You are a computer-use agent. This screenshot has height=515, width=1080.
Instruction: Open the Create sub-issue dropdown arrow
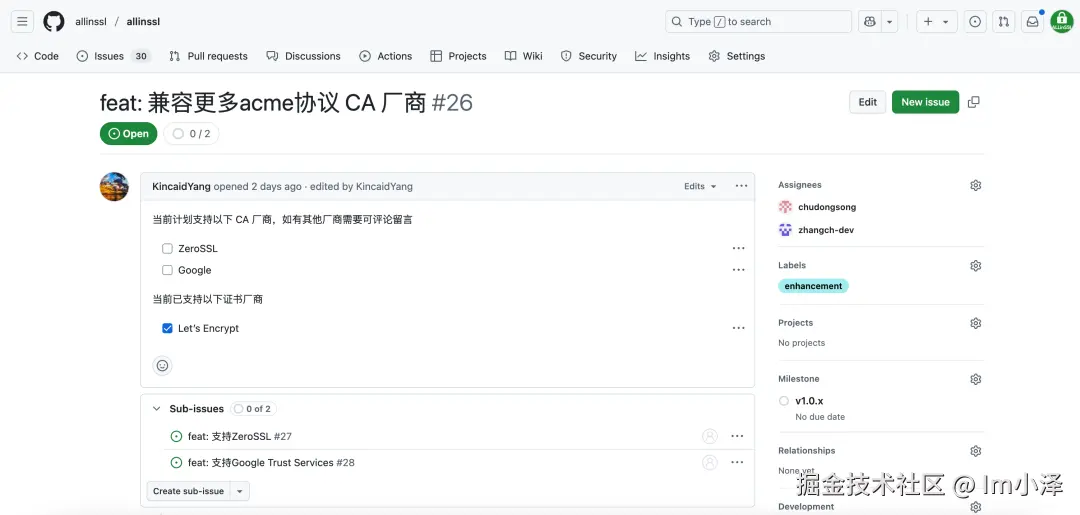coord(240,491)
